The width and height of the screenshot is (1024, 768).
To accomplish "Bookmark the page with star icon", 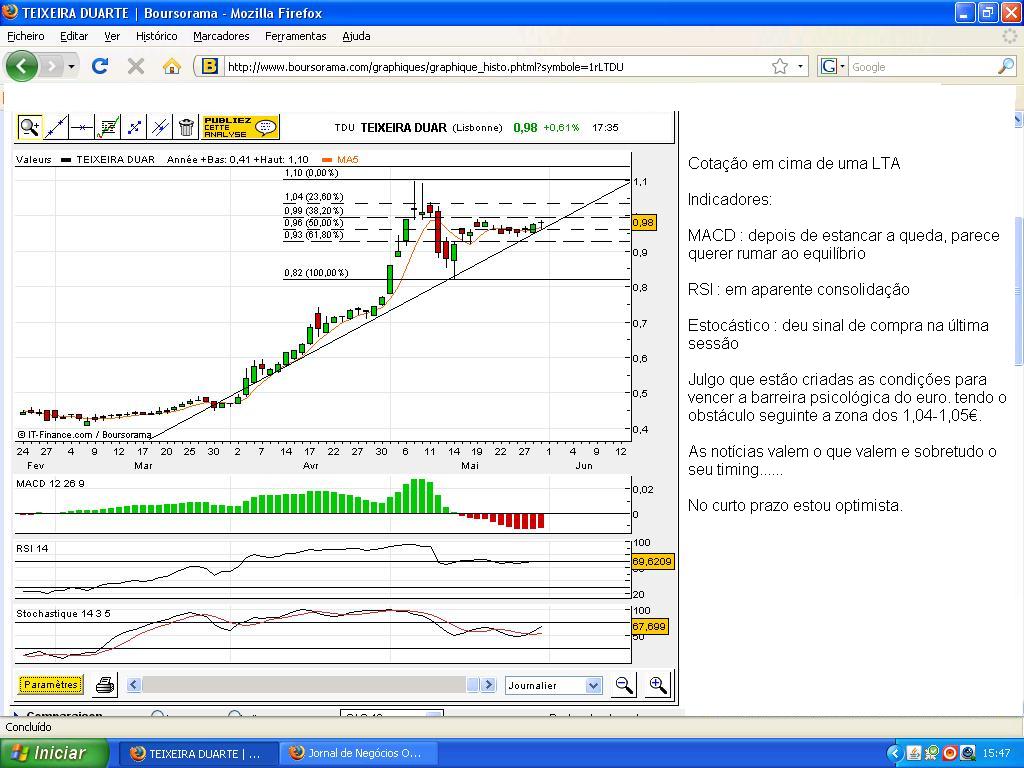I will pos(780,67).
